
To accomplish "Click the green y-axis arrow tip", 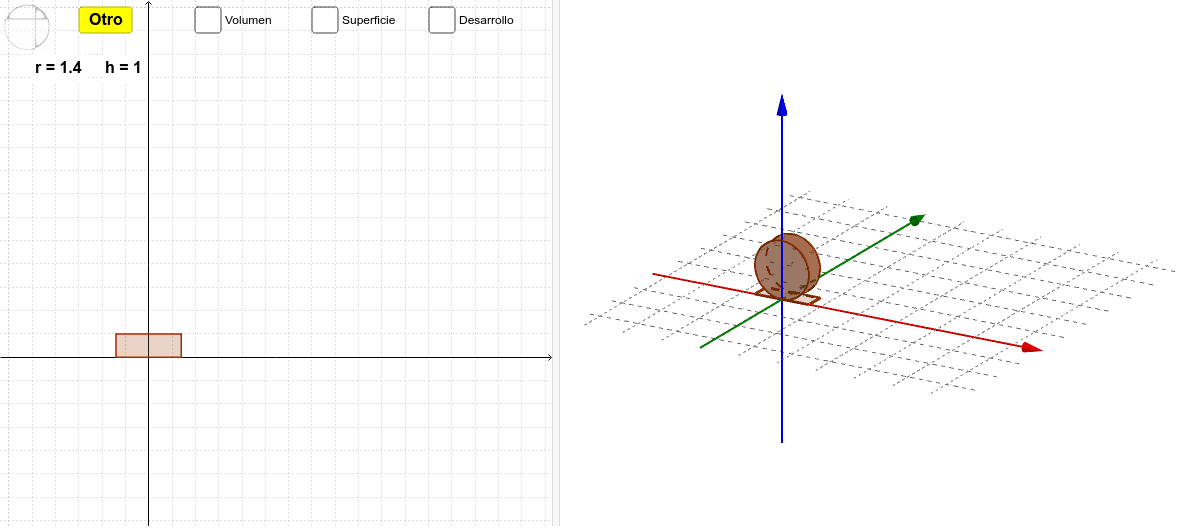I will pyautogui.click(x=917, y=219).
